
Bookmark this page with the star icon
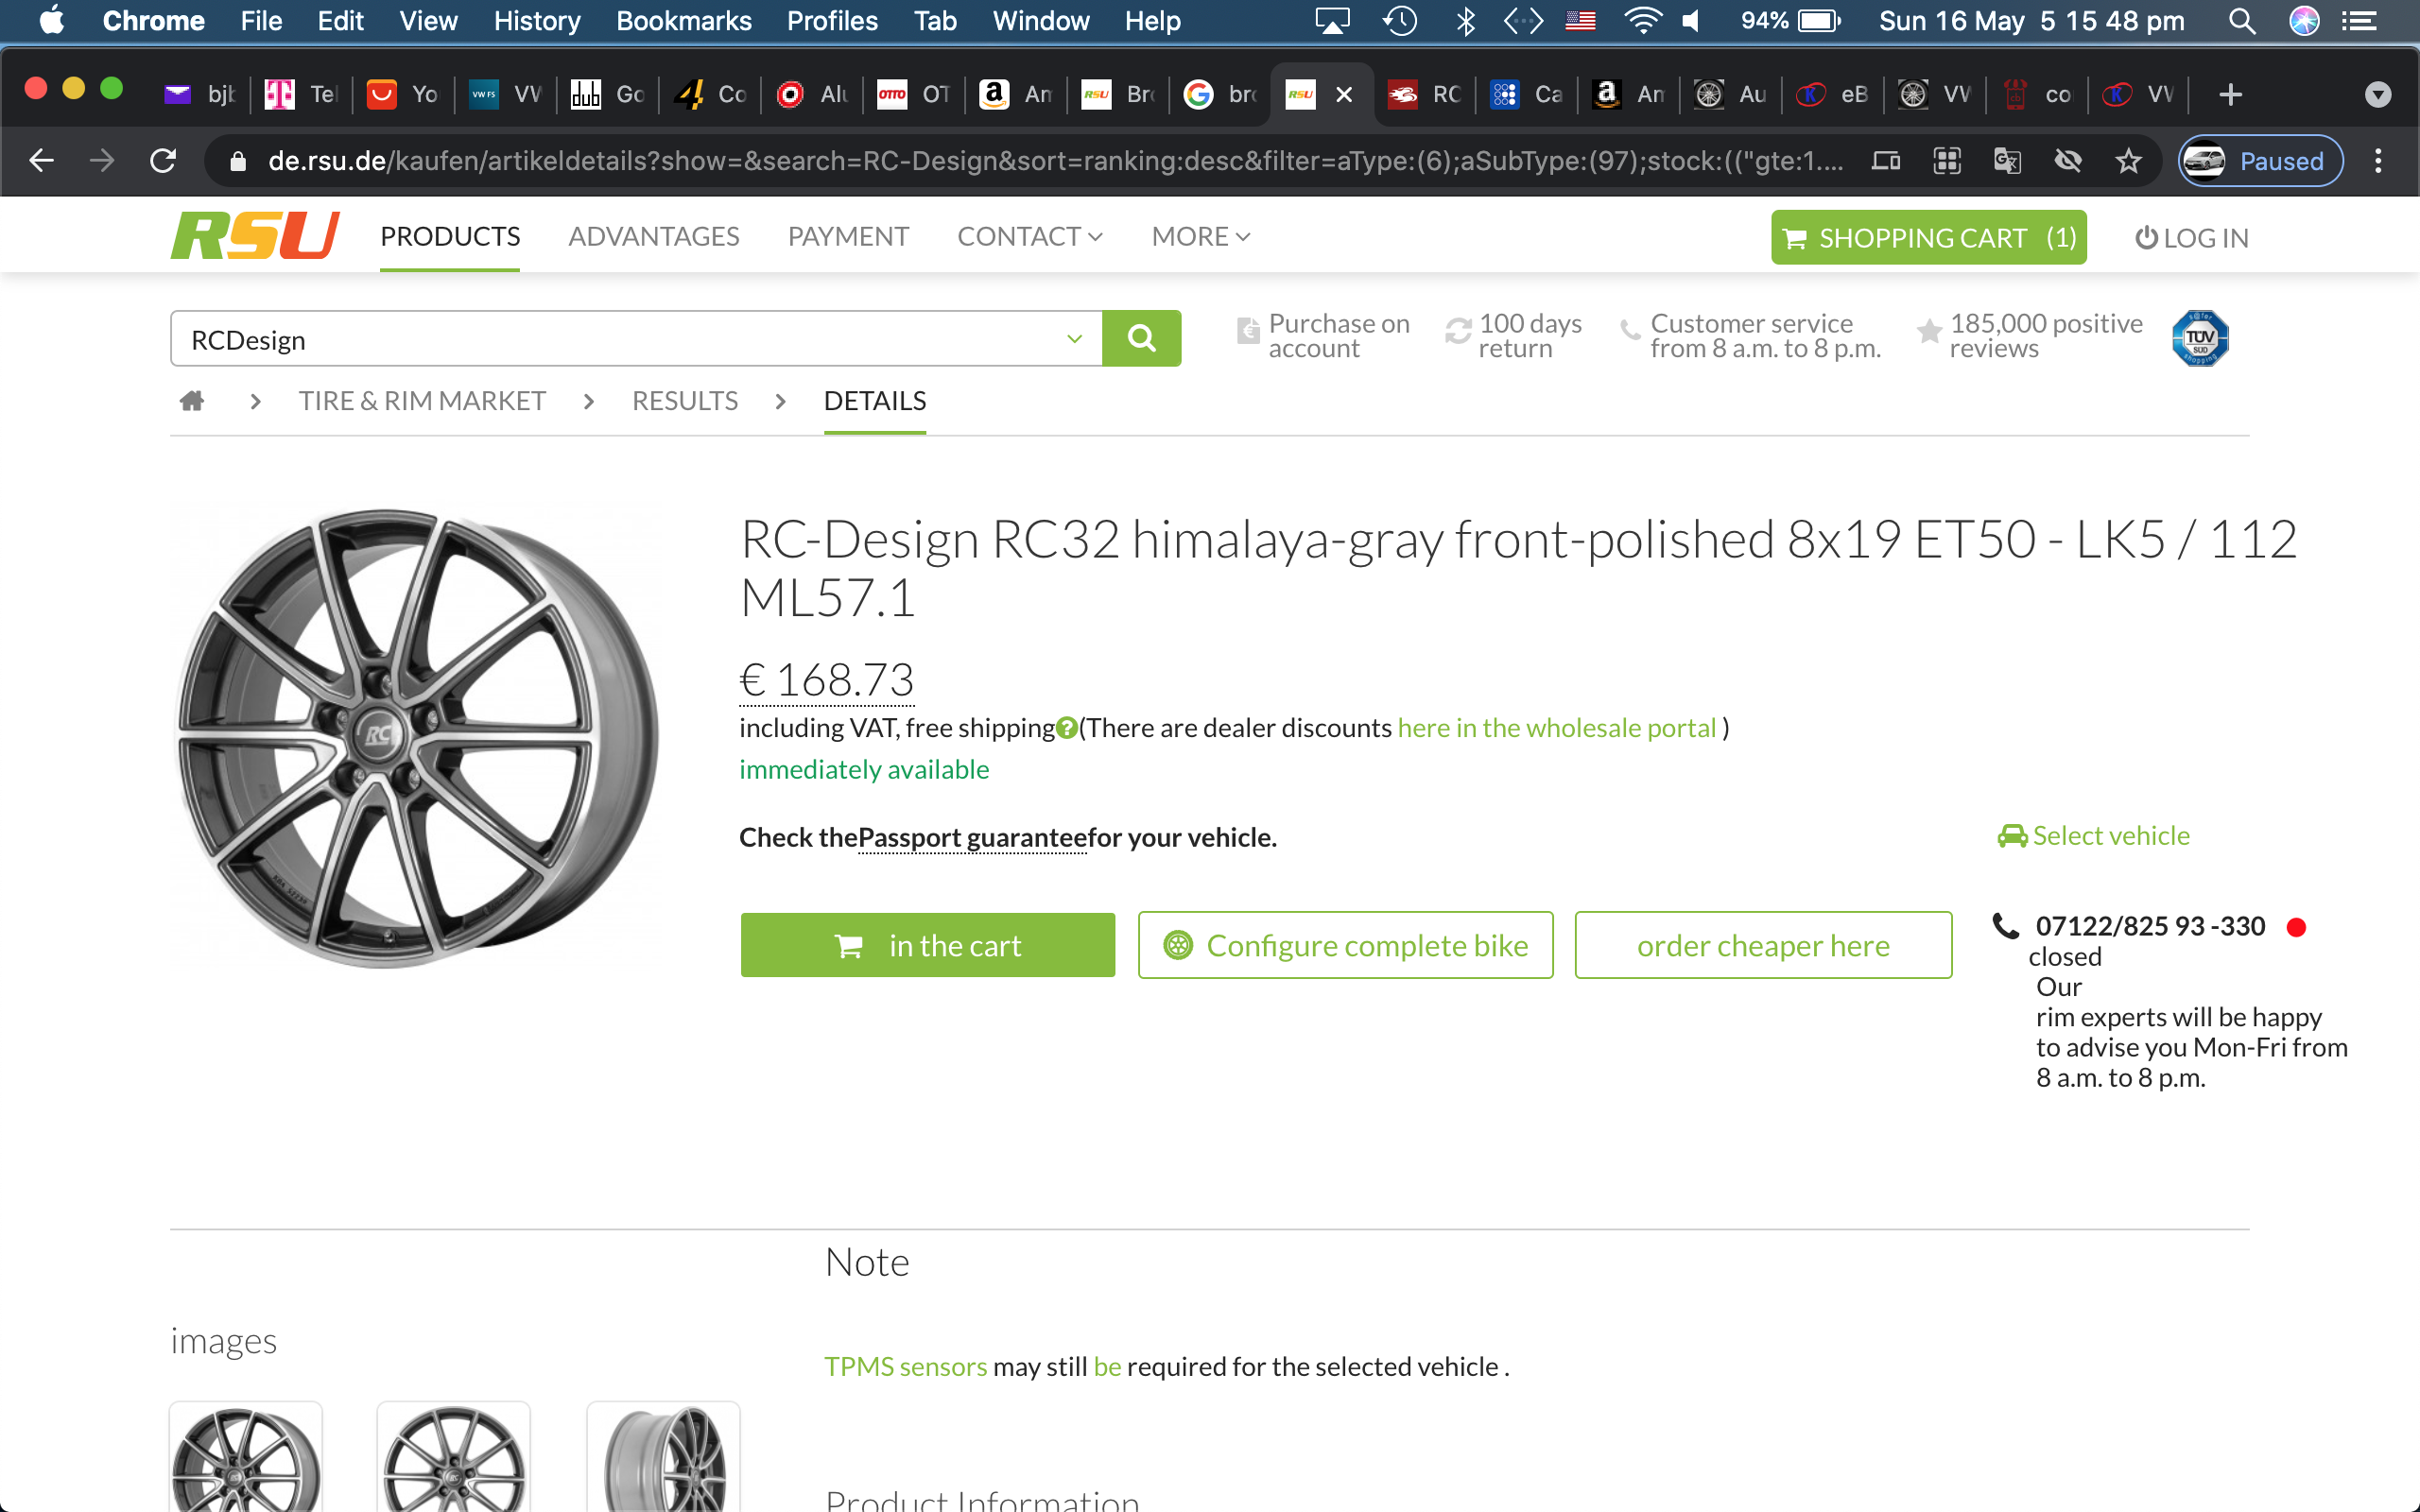click(2128, 160)
